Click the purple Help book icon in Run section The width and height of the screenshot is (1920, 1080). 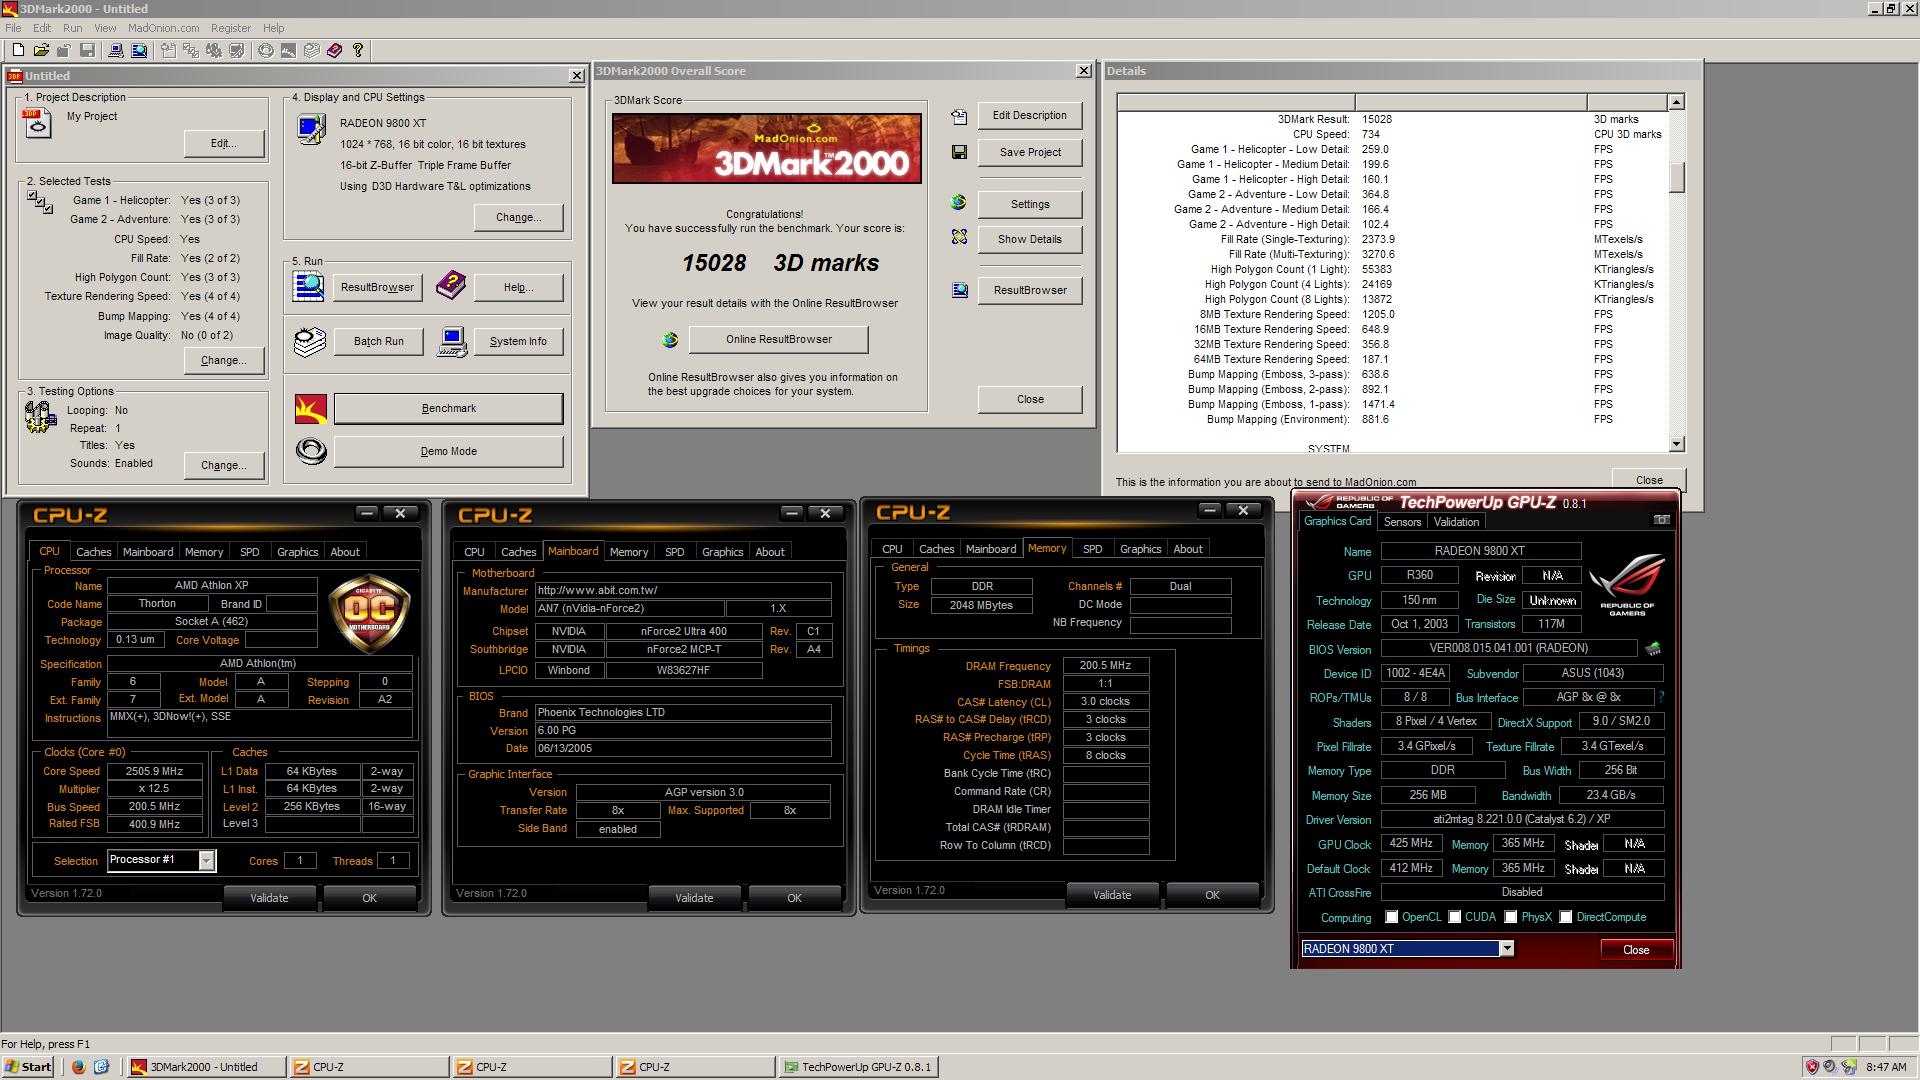tap(451, 286)
